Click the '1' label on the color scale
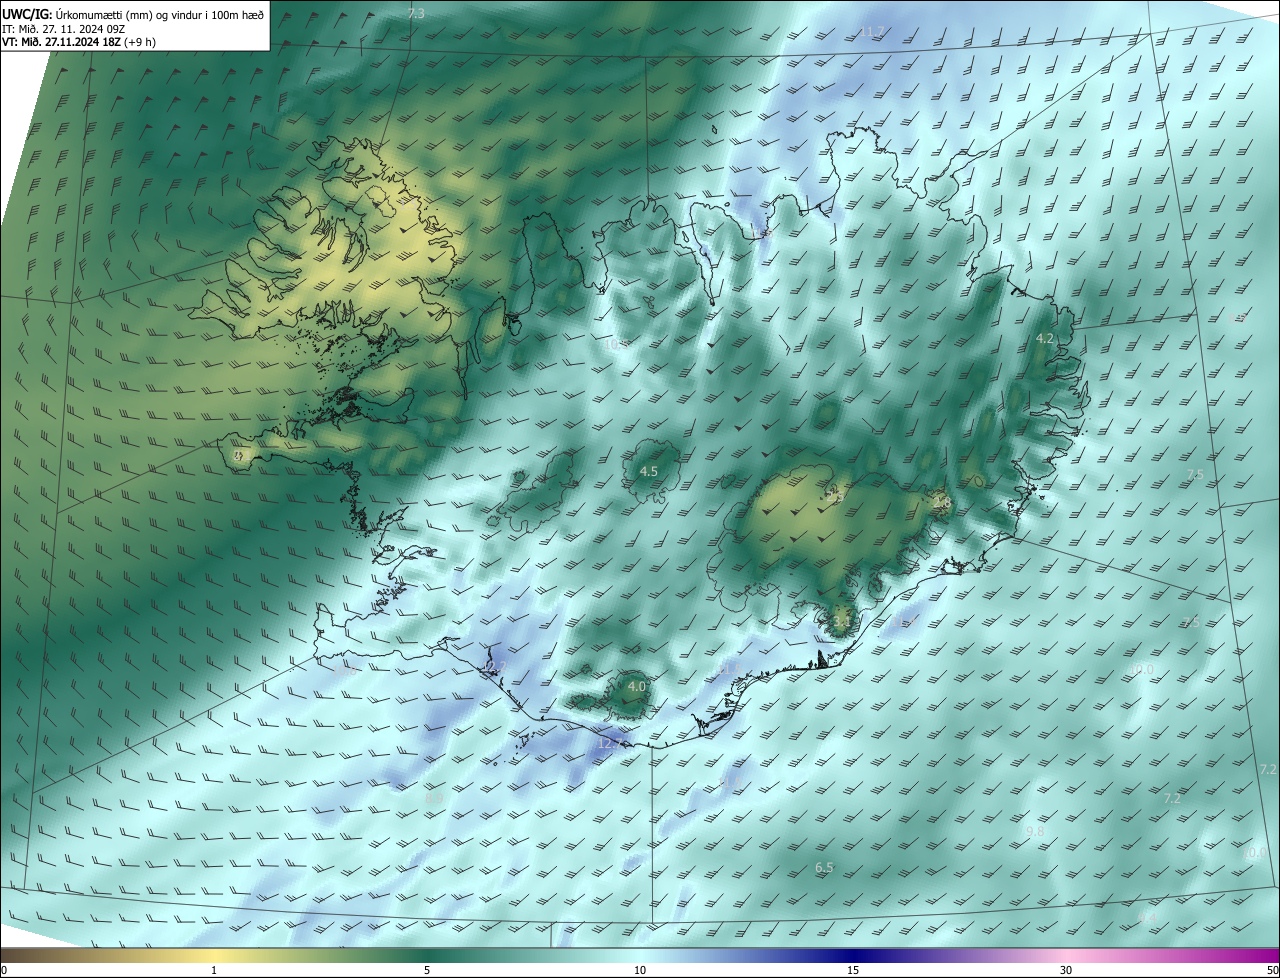The image size is (1280, 978). click(214, 970)
